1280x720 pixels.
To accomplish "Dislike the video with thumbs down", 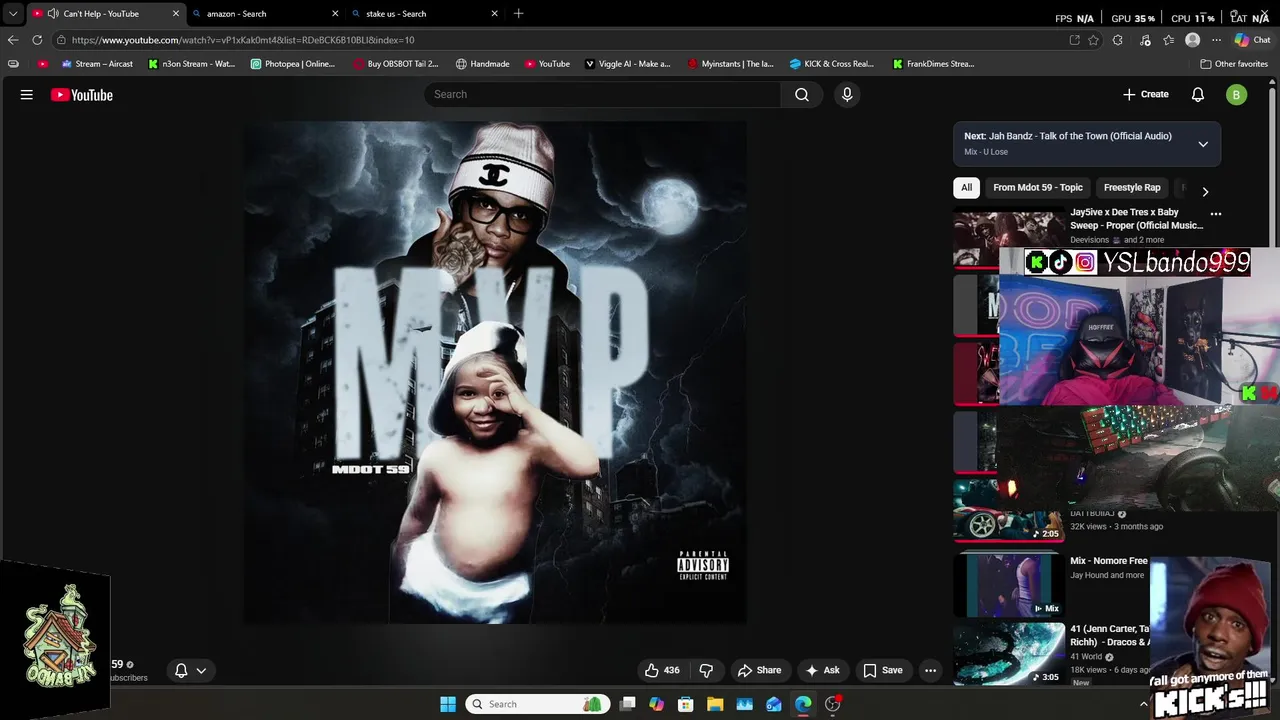I will [706, 670].
